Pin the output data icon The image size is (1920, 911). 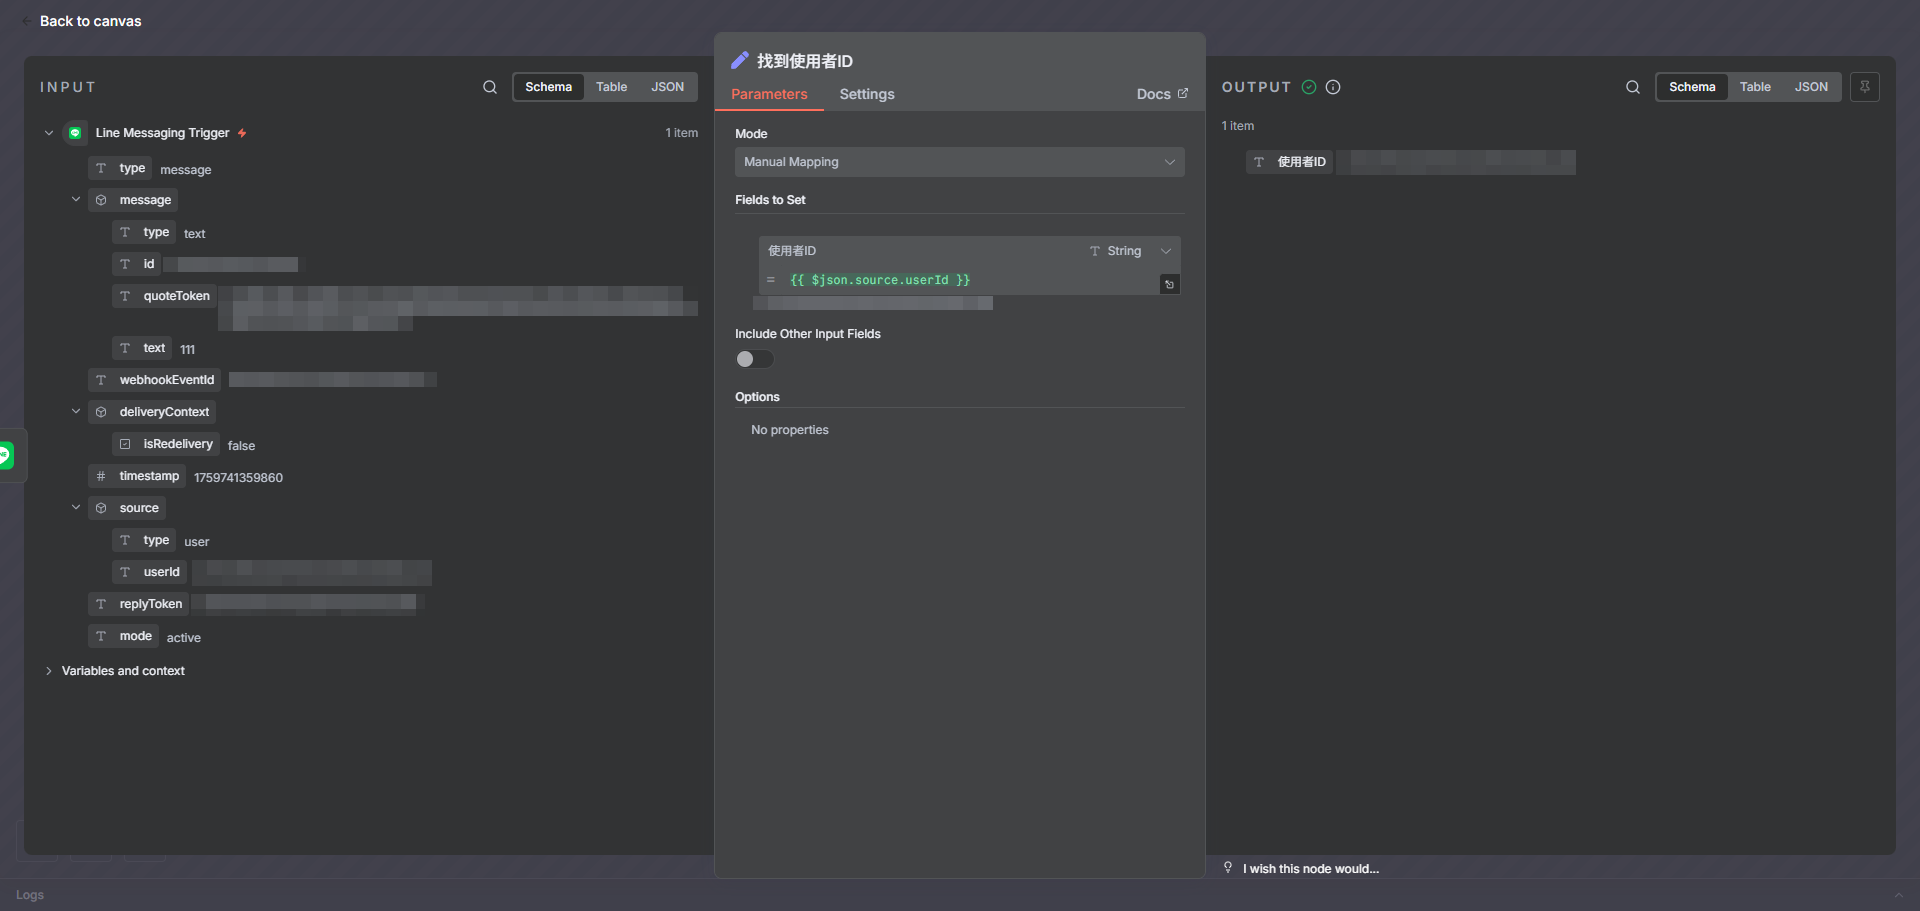tap(1865, 87)
